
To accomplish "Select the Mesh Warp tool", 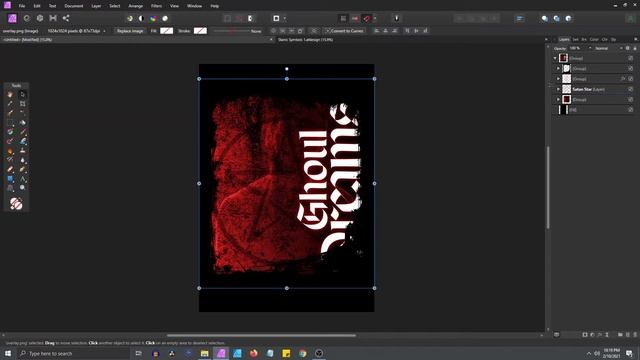I will click(10, 188).
